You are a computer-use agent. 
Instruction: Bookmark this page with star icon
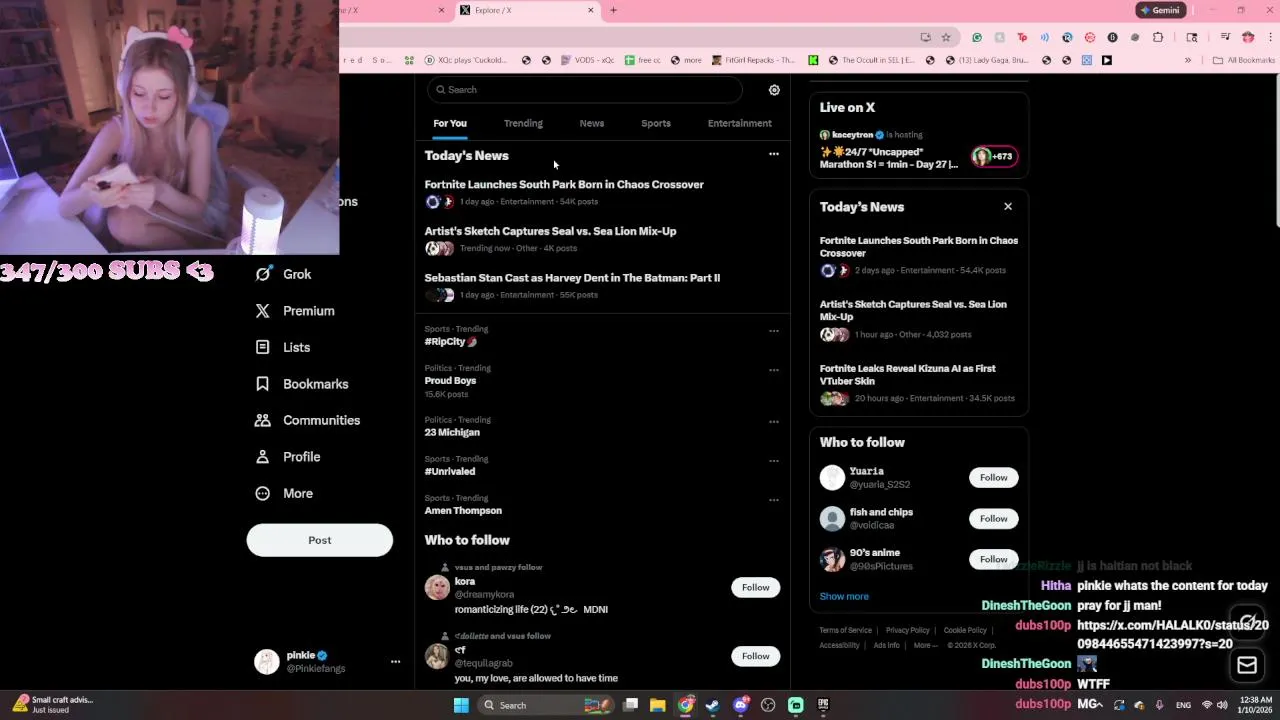pos(946,38)
